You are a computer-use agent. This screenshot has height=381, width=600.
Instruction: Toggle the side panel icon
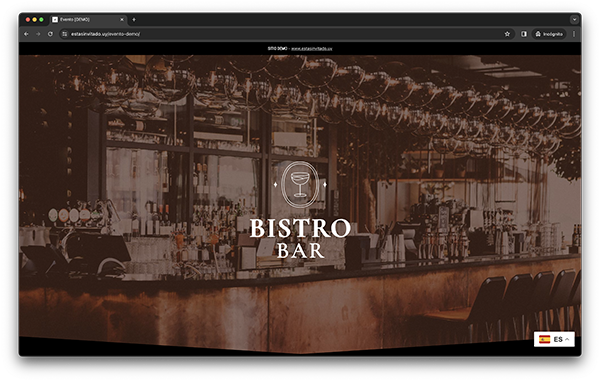click(x=524, y=34)
